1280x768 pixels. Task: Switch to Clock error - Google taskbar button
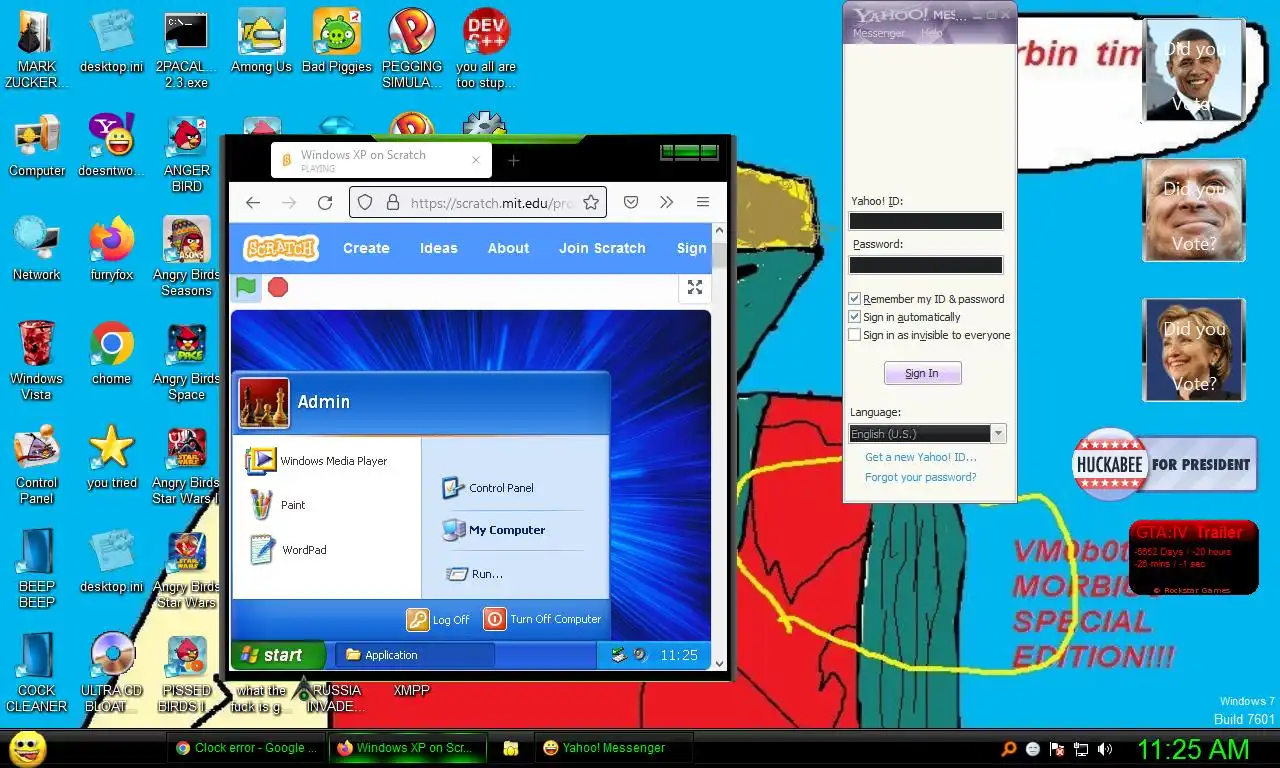pos(247,748)
